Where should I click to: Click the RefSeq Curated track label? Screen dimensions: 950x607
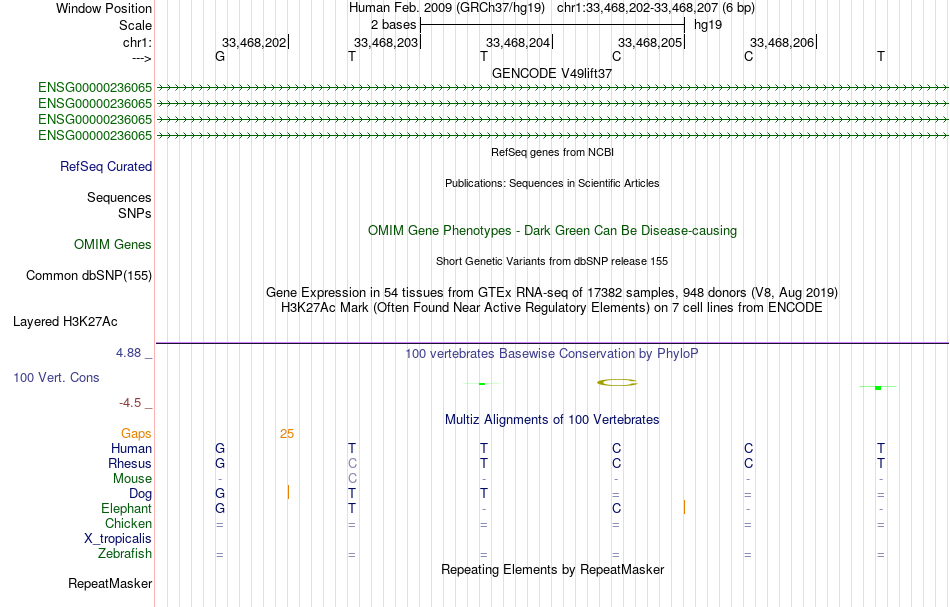tap(105, 166)
